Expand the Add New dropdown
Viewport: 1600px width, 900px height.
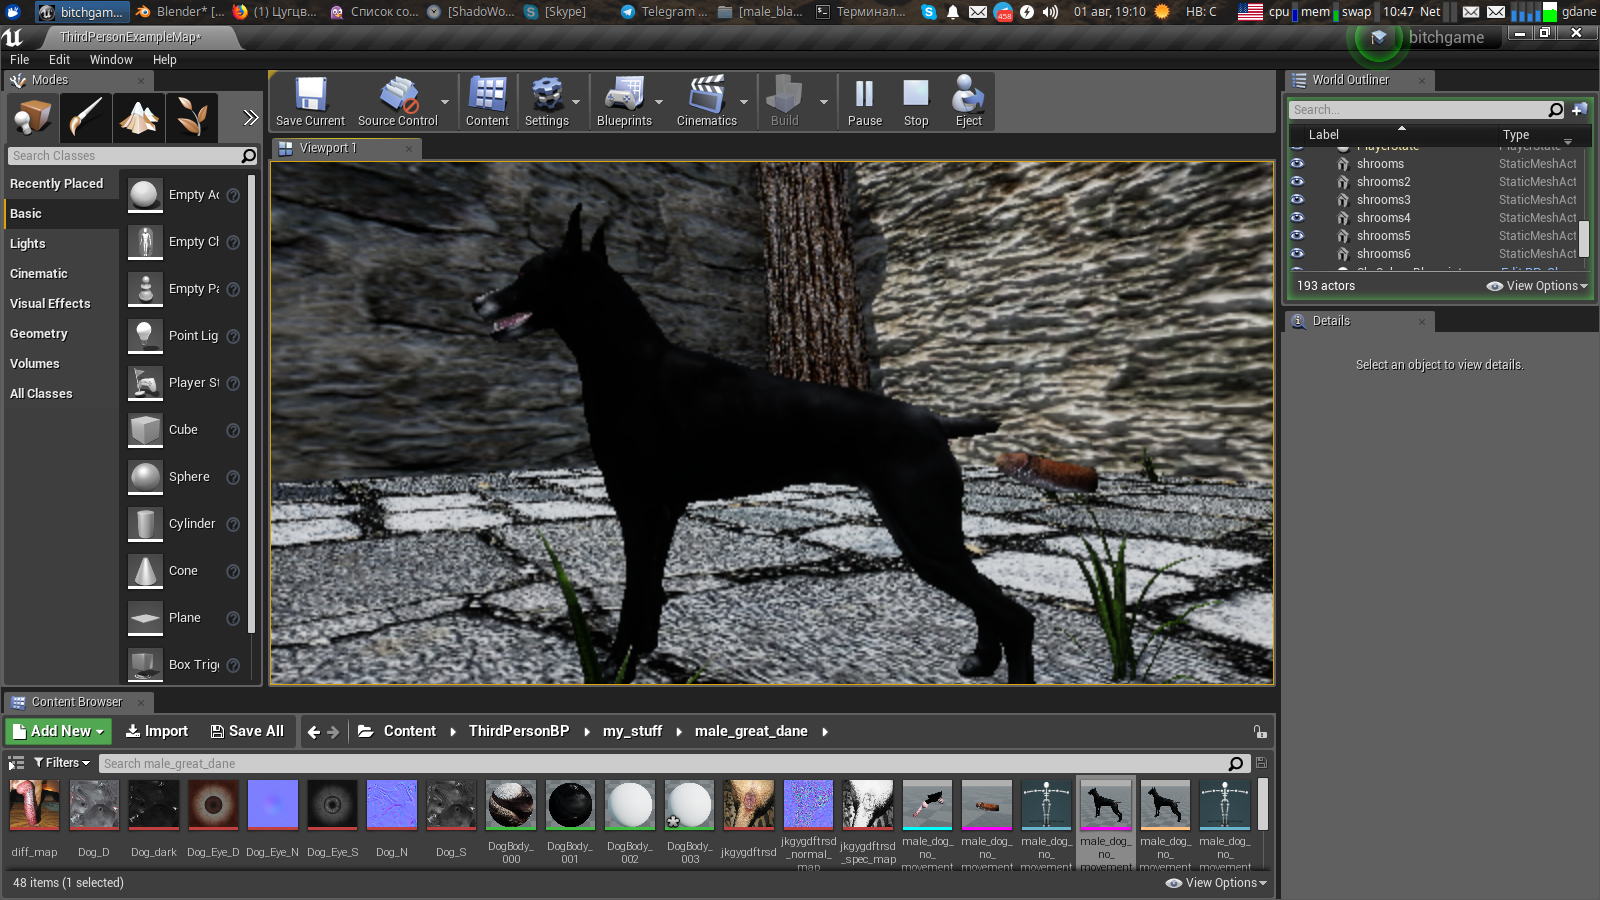(x=59, y=731)
